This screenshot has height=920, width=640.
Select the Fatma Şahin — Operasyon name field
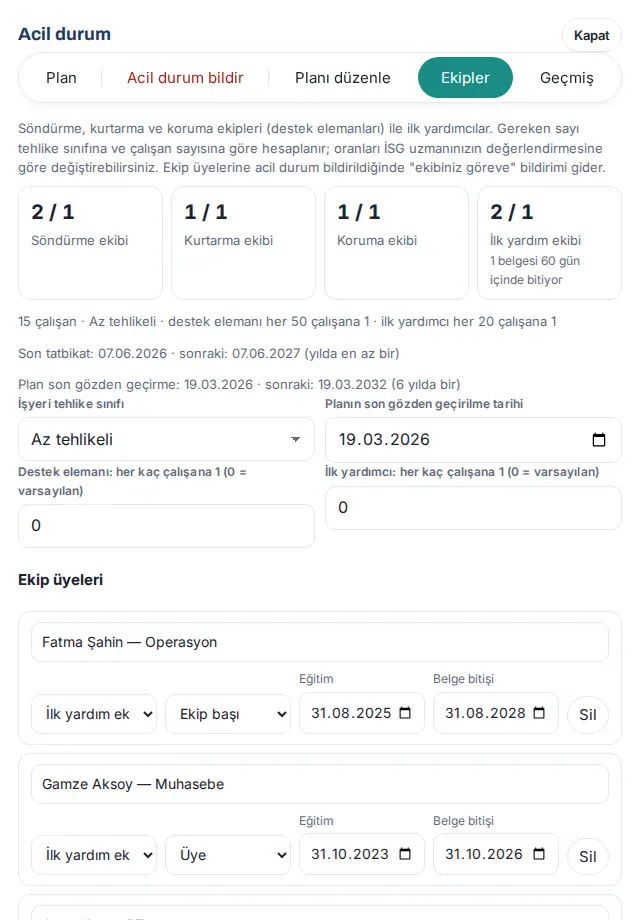[320, 642]
